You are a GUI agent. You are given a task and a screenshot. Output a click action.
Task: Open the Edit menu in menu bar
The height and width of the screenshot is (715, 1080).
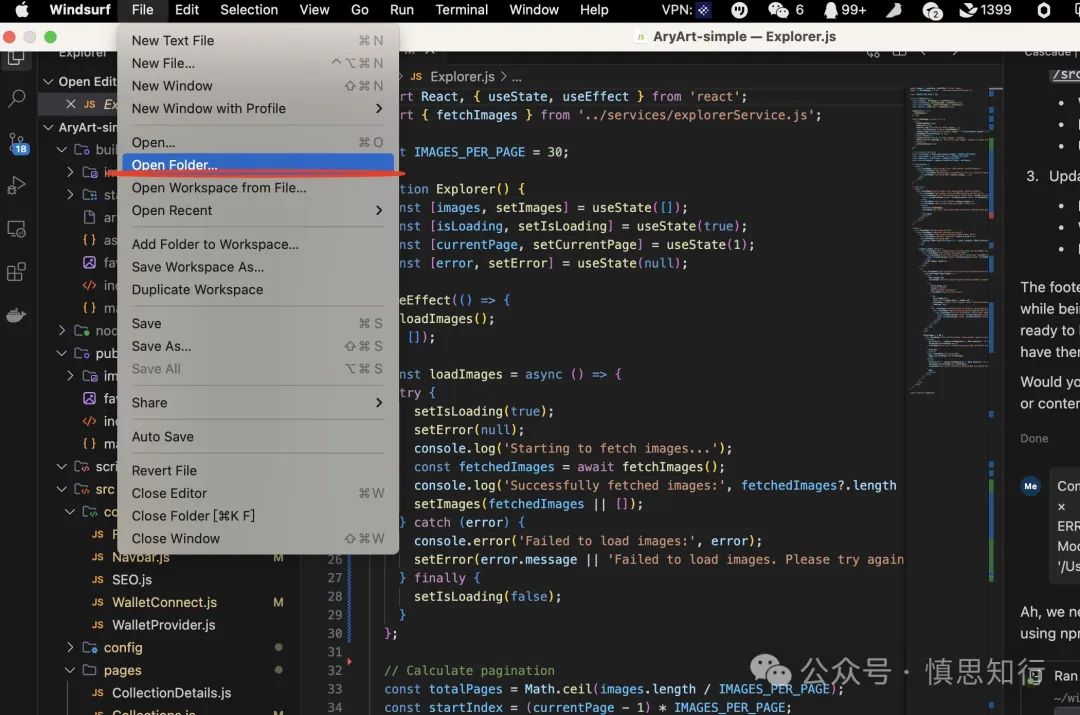(187, 10)
